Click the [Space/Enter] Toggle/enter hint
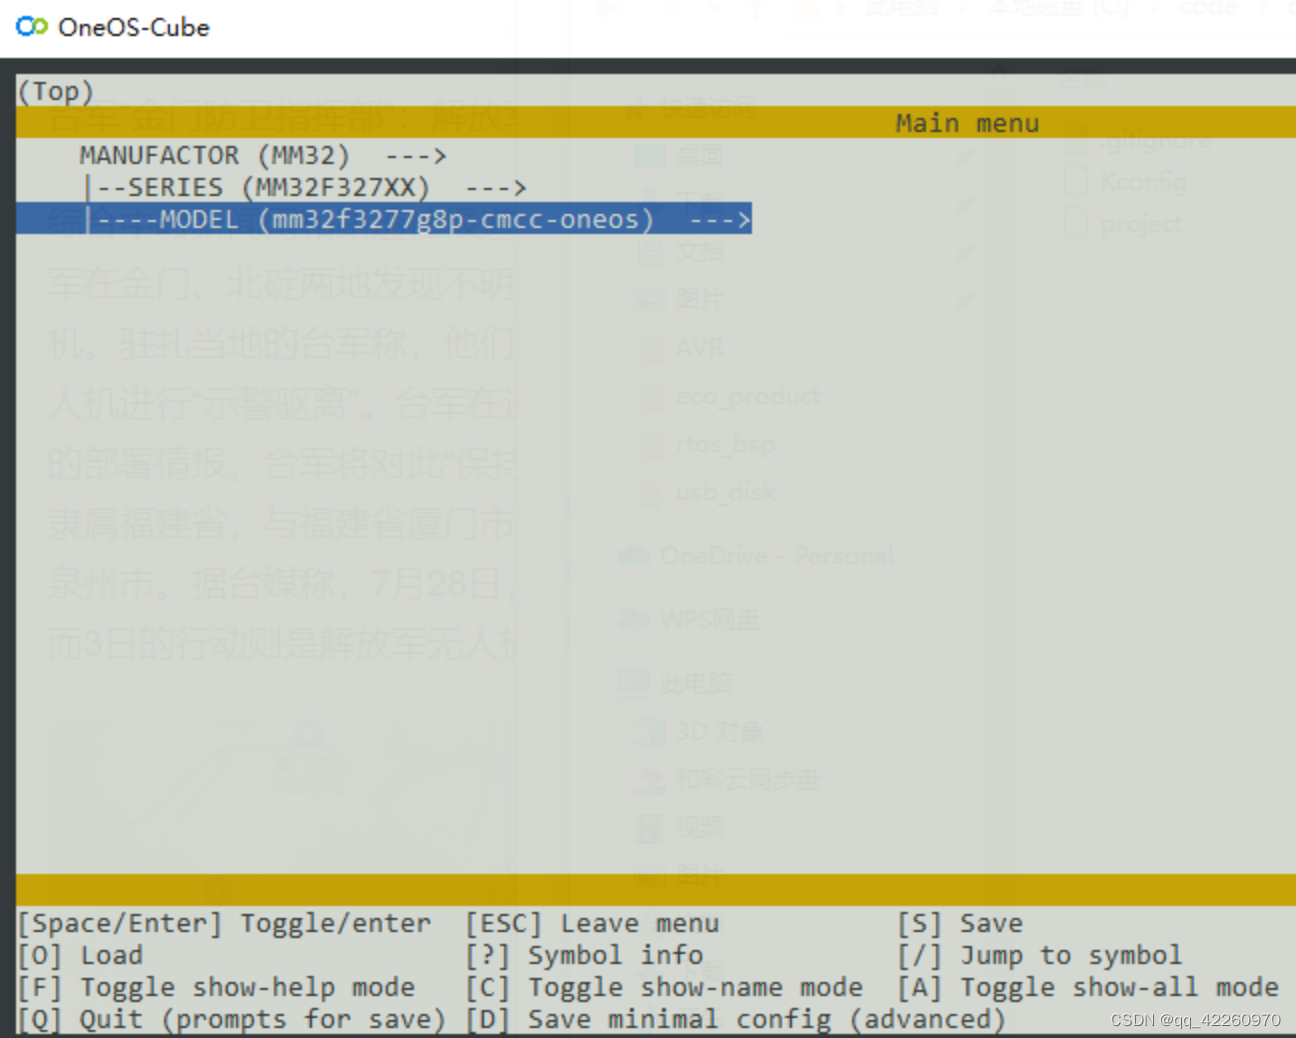 (x=225, y=923)
